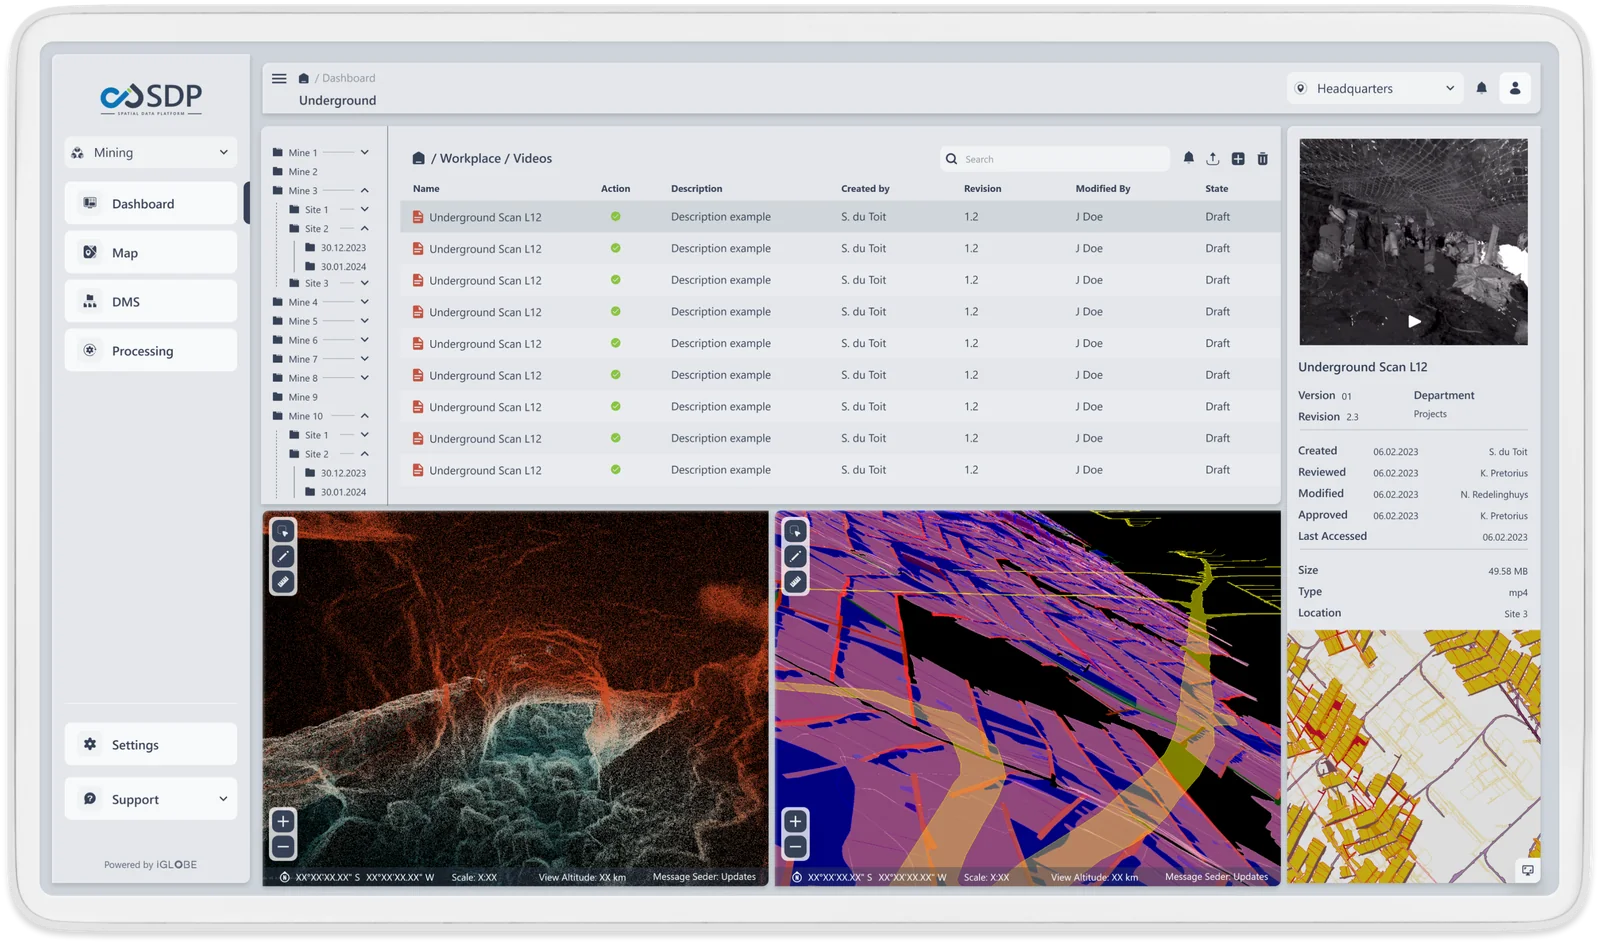
Task: Select the measure ruler tool in point cloud viewer
Action: coord(283,581)
